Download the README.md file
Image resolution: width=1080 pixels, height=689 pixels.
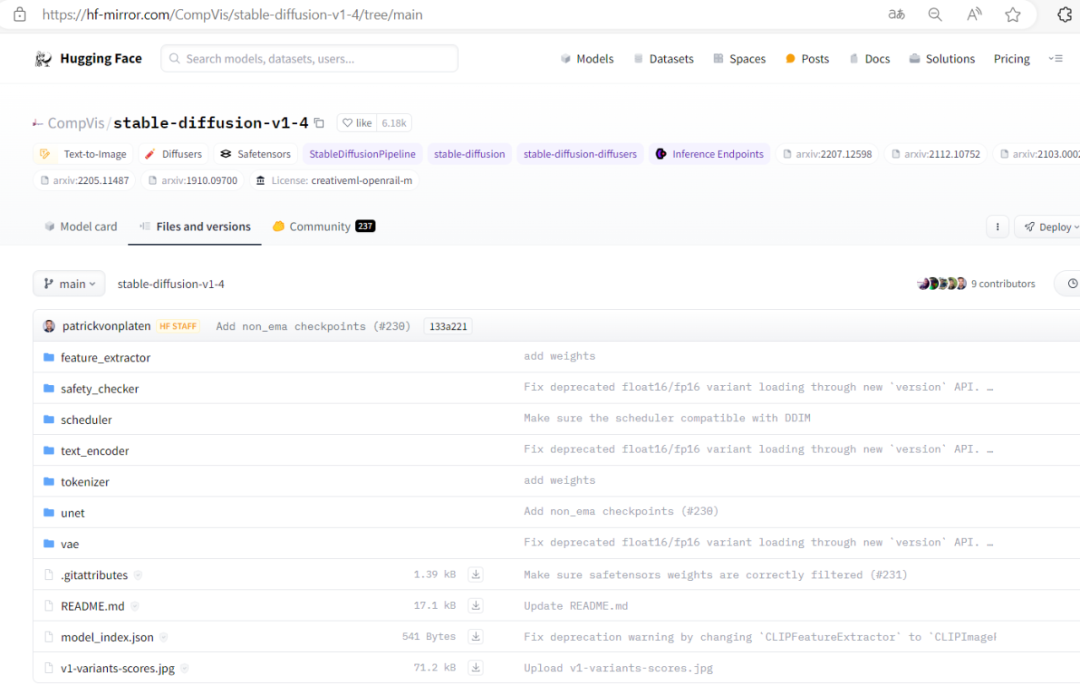475,606
